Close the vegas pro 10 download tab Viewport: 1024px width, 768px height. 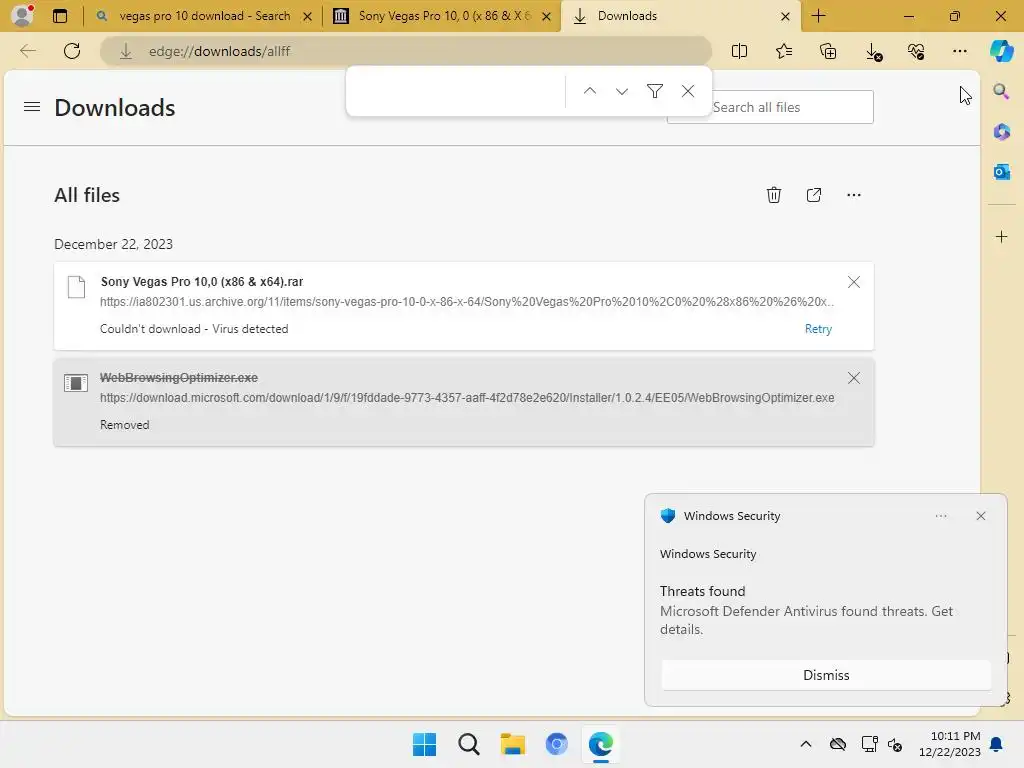pyautogui.click(x=307, y=16)
